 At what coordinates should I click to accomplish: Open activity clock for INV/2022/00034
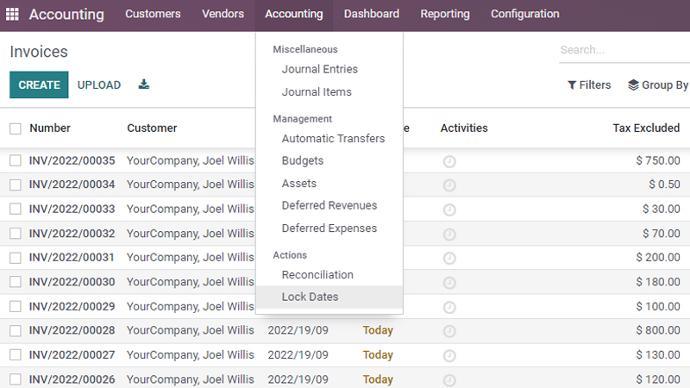[x=449, y=185]
